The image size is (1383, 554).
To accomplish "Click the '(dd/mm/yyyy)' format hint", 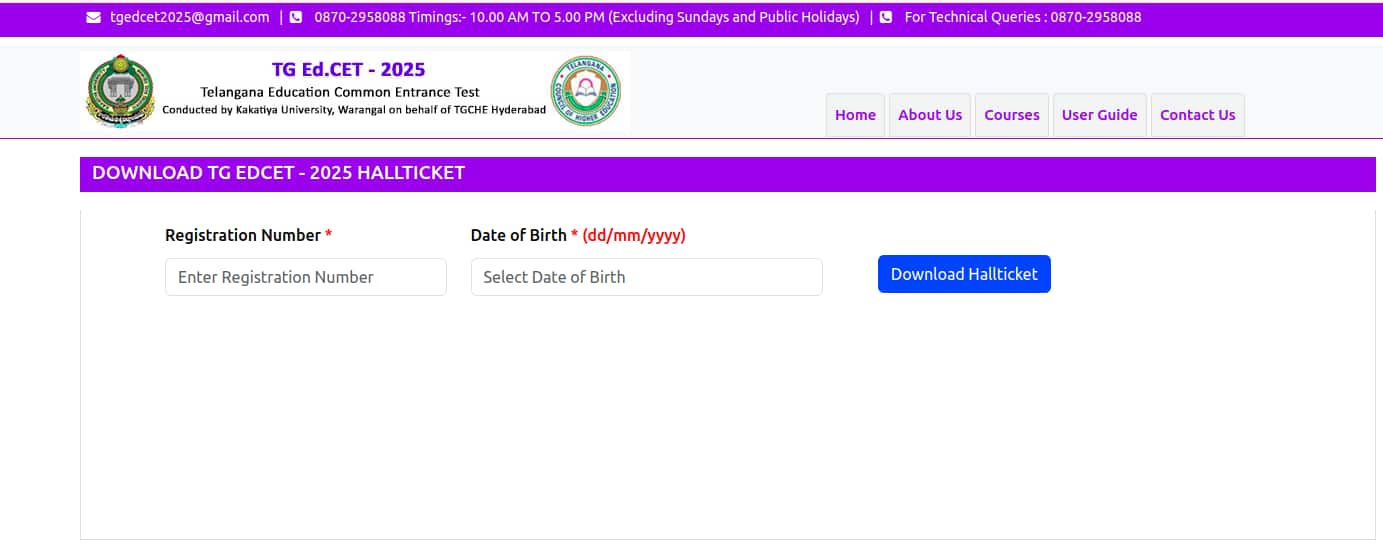I will [634, 235].
